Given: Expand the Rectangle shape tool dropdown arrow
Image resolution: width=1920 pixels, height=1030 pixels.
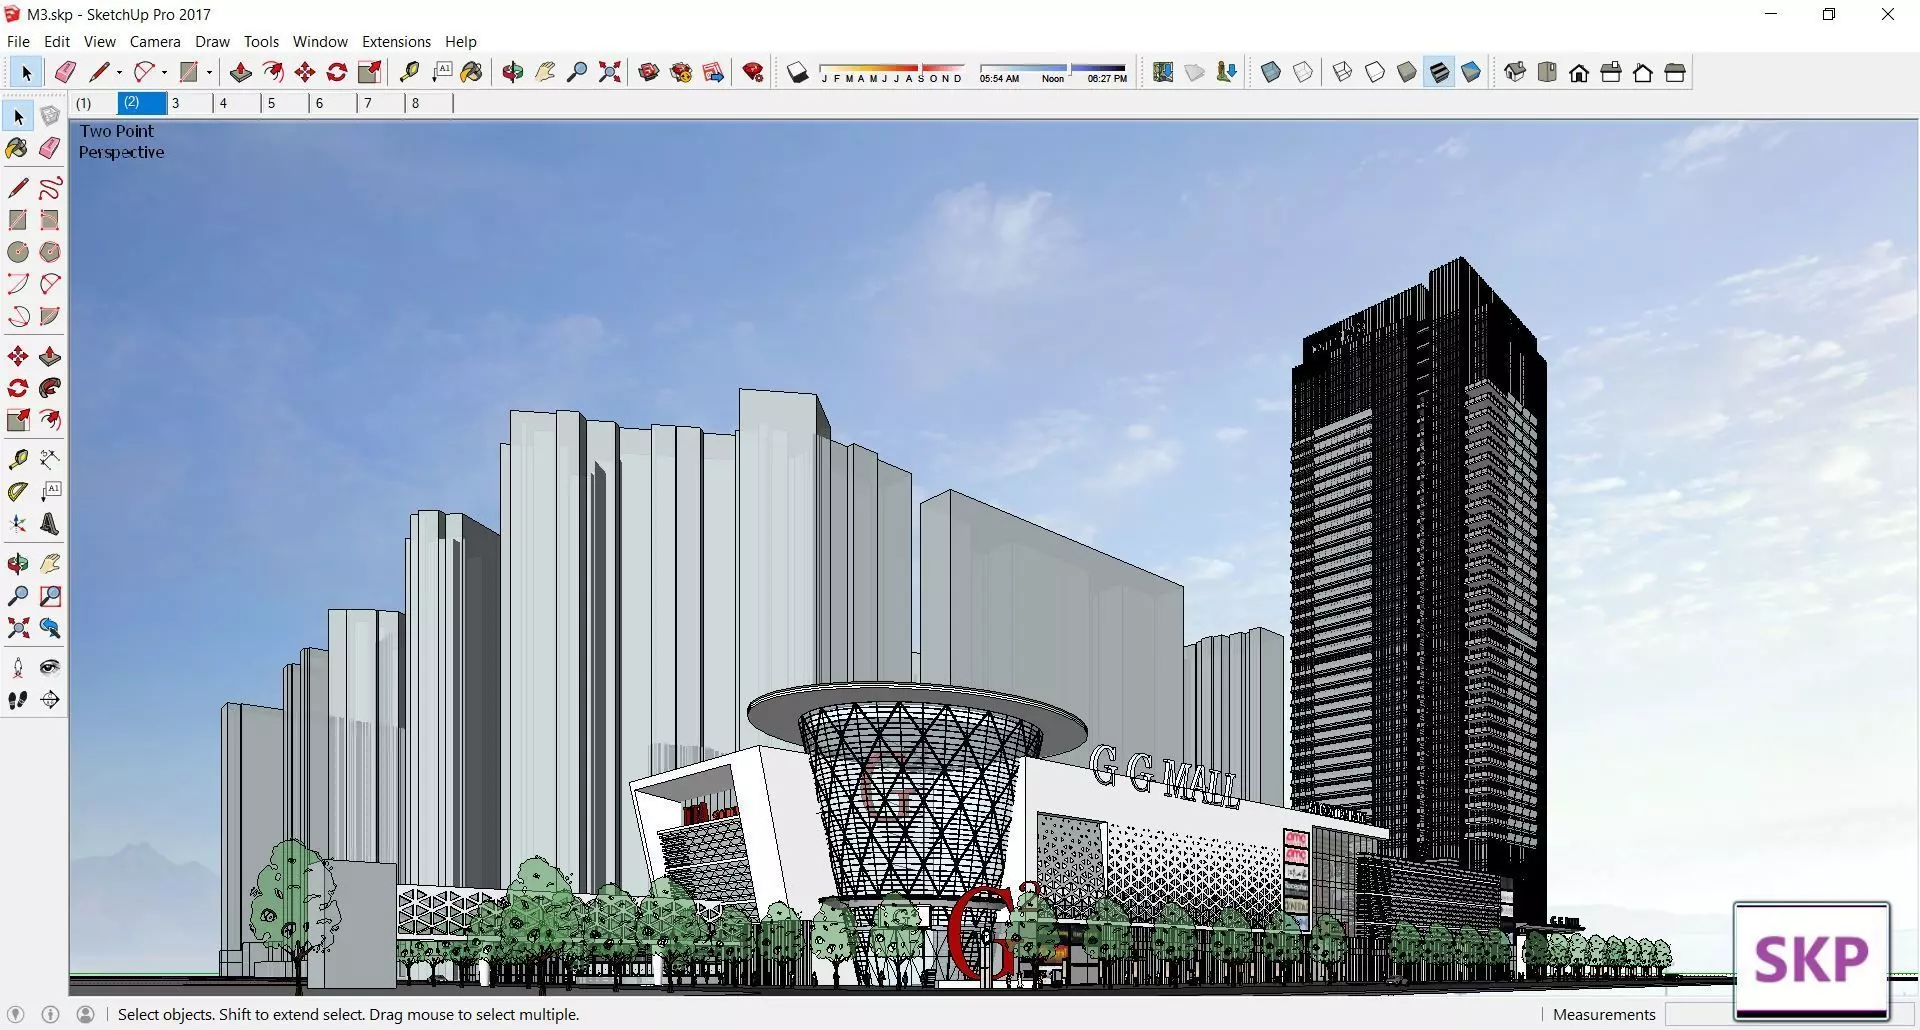Looking at the screenshot, I should point(209,72).
